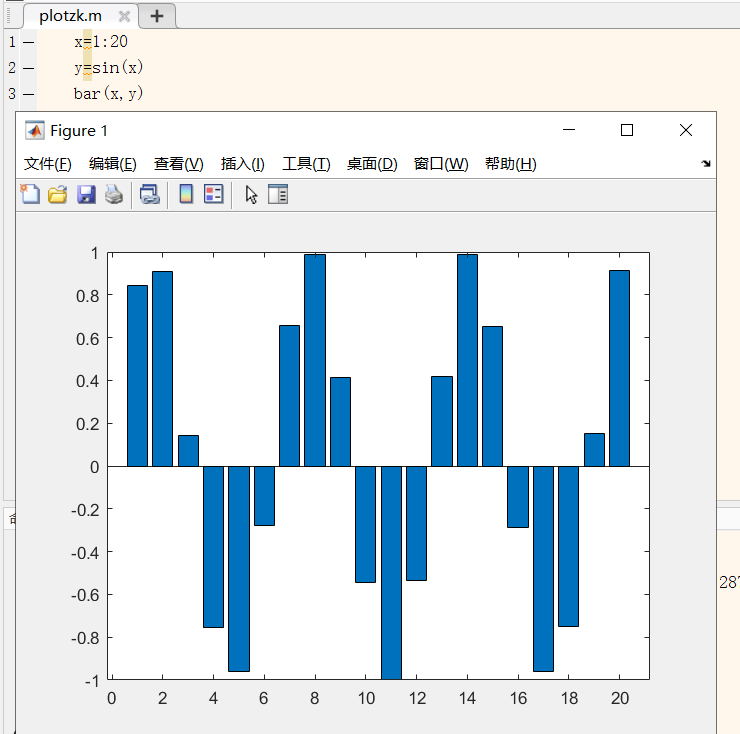The image size is (740, 734).
Task: Click the y-axis label 0.8
Action: coord(88,296)
